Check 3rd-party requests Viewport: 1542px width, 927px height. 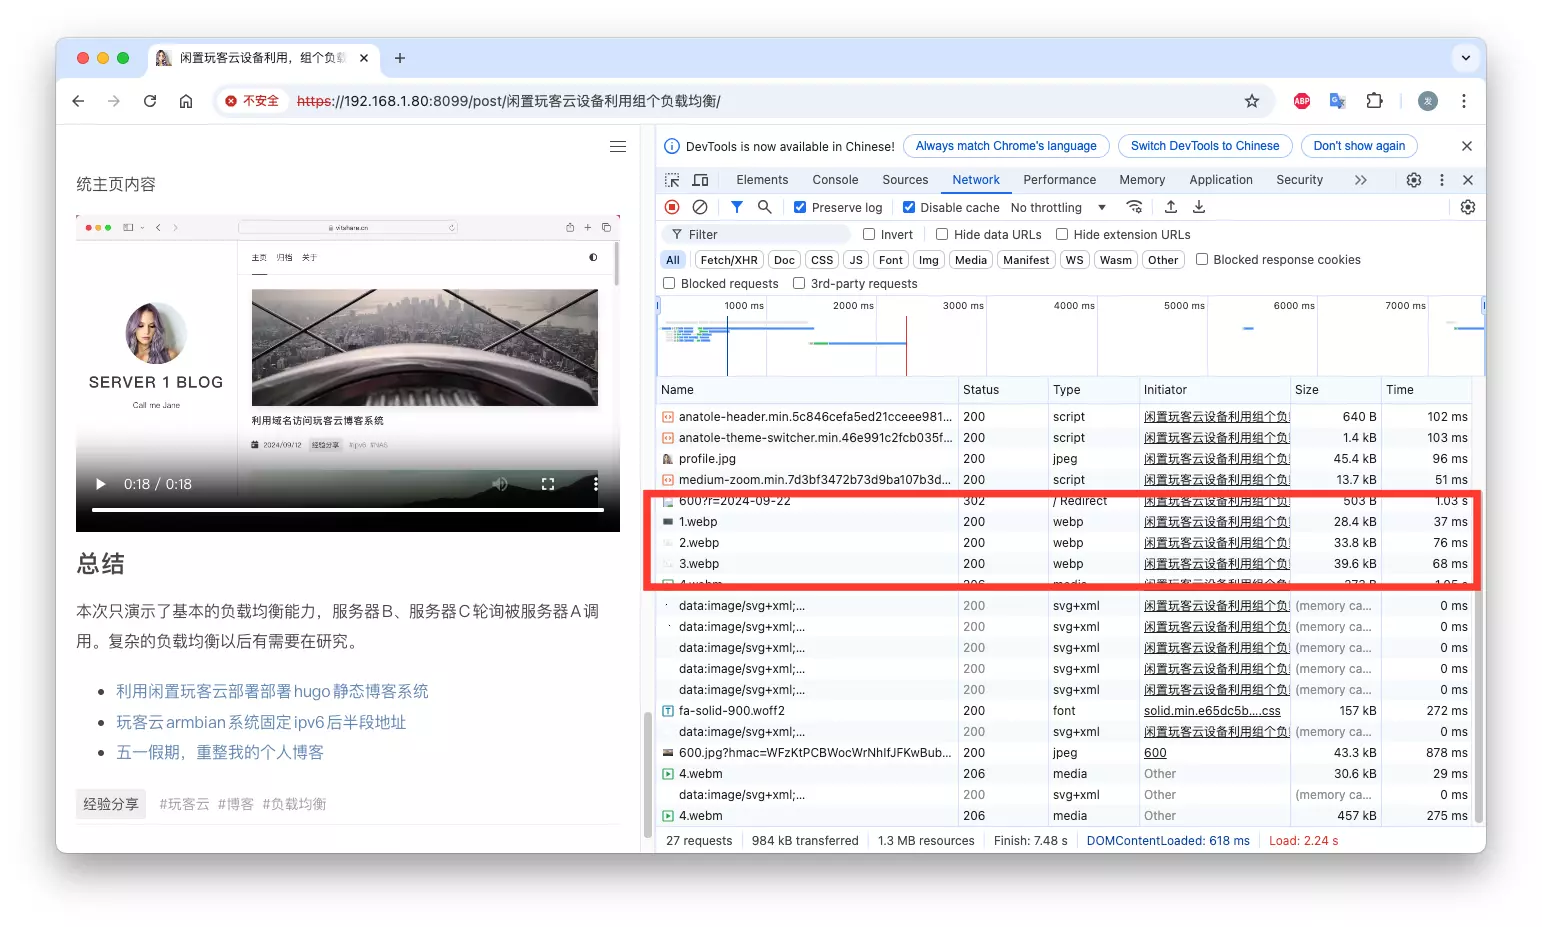(799, 283)
